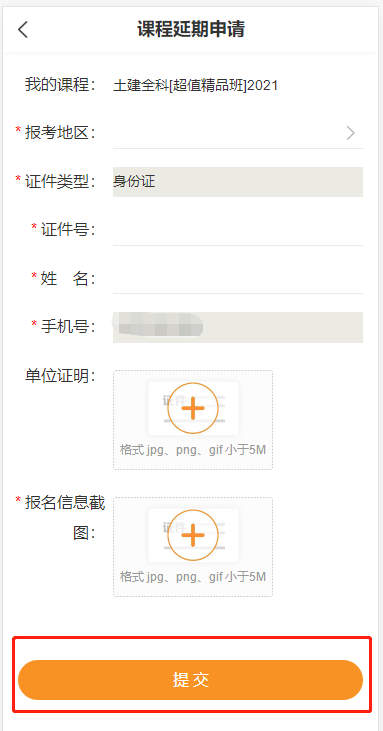The width and height of the screenshot is (383, 731).
Task: Tap the orange plus icon for 报名信息截图
Action: [x=193, y=535]
